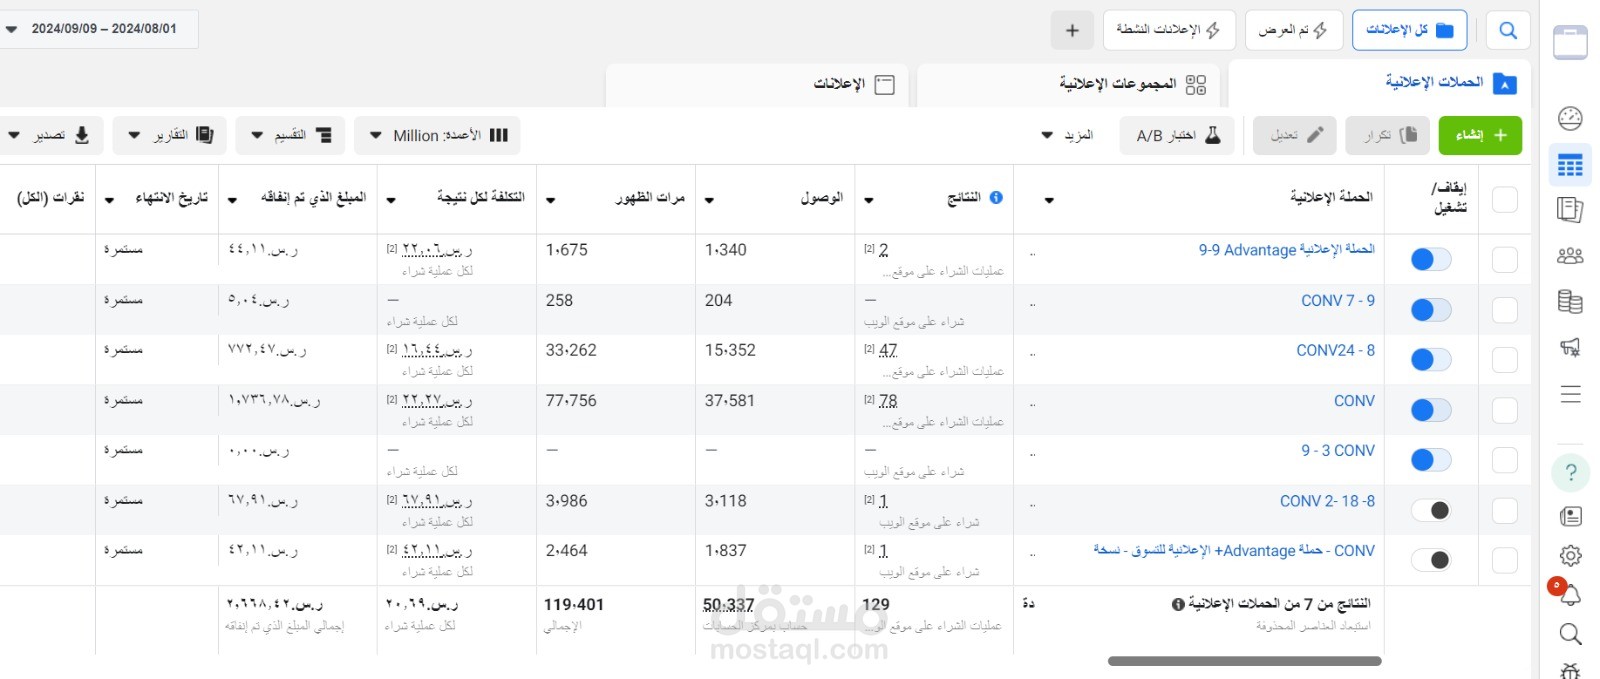Open dropdown arrow of الحملة الإعلانية column header
This screenshot has height=679, width=1600.
pos(1049,200)
